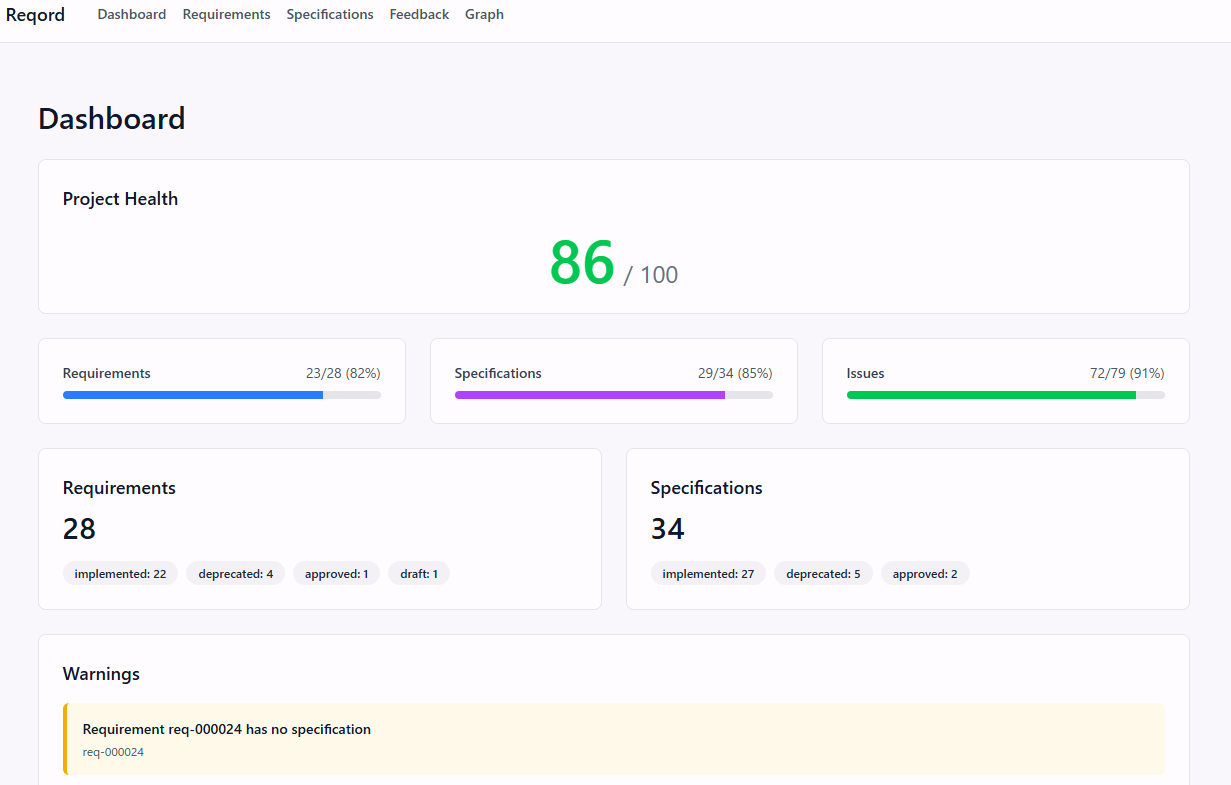Open the Feedback navigation item
Image resolution: width=1231 pixels, height=785 pixels.
[x=419, y=14]
